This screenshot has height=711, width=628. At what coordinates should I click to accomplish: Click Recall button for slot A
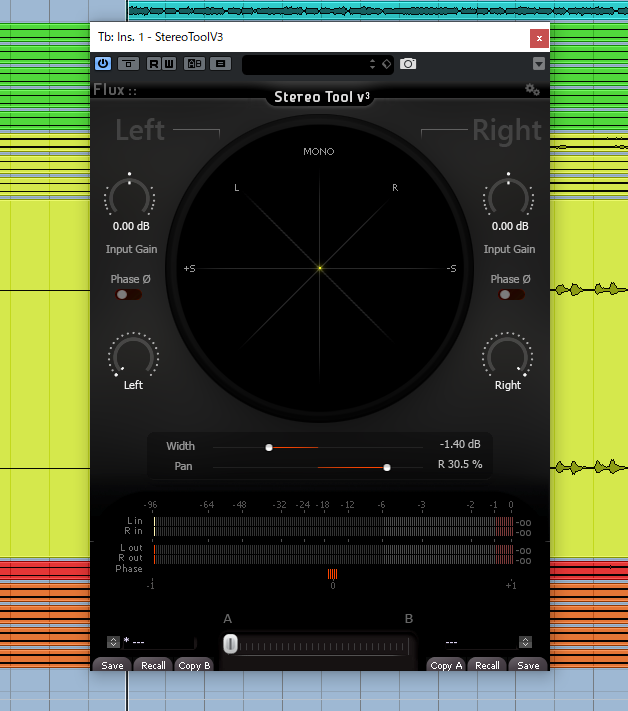pyautogui.click(x=153, y=665)
